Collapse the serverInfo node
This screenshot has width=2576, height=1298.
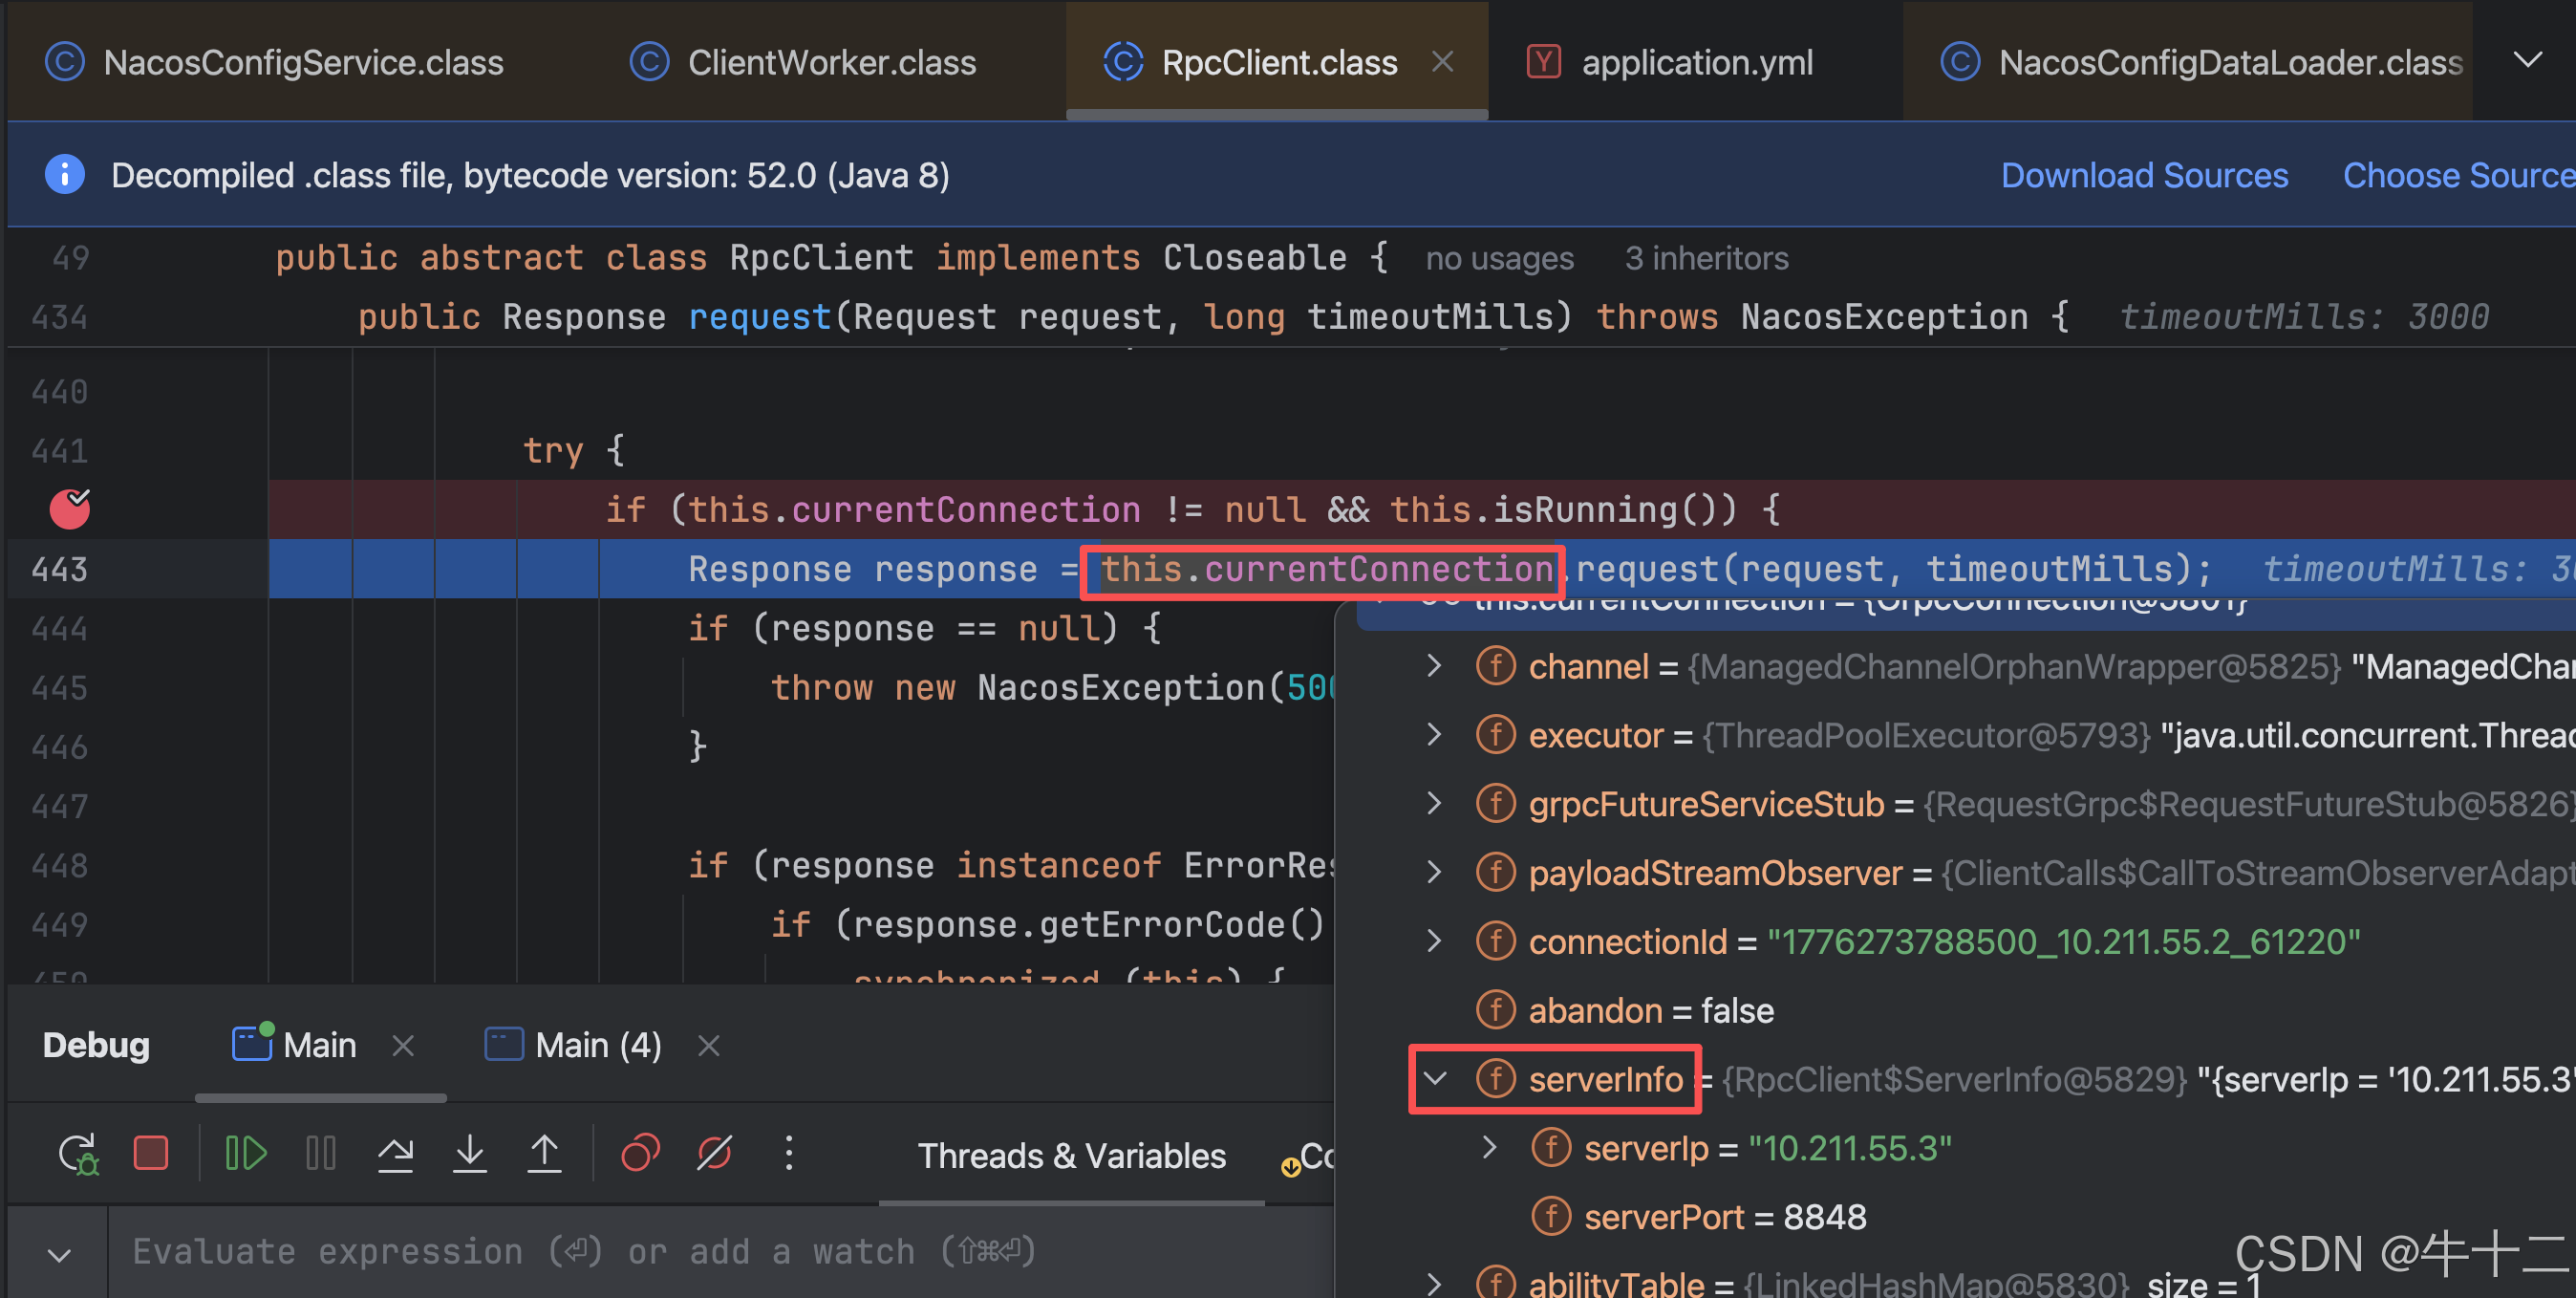click(1435, 1079)
